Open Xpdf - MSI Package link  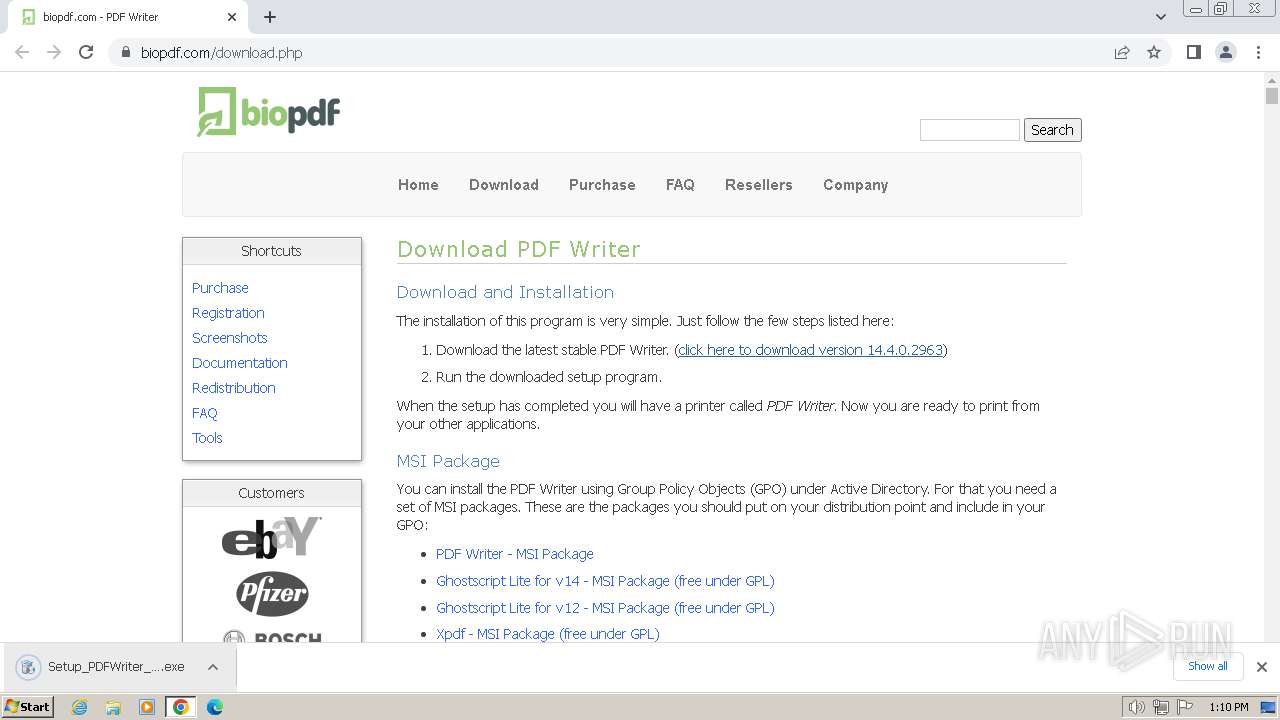(548, 634)
